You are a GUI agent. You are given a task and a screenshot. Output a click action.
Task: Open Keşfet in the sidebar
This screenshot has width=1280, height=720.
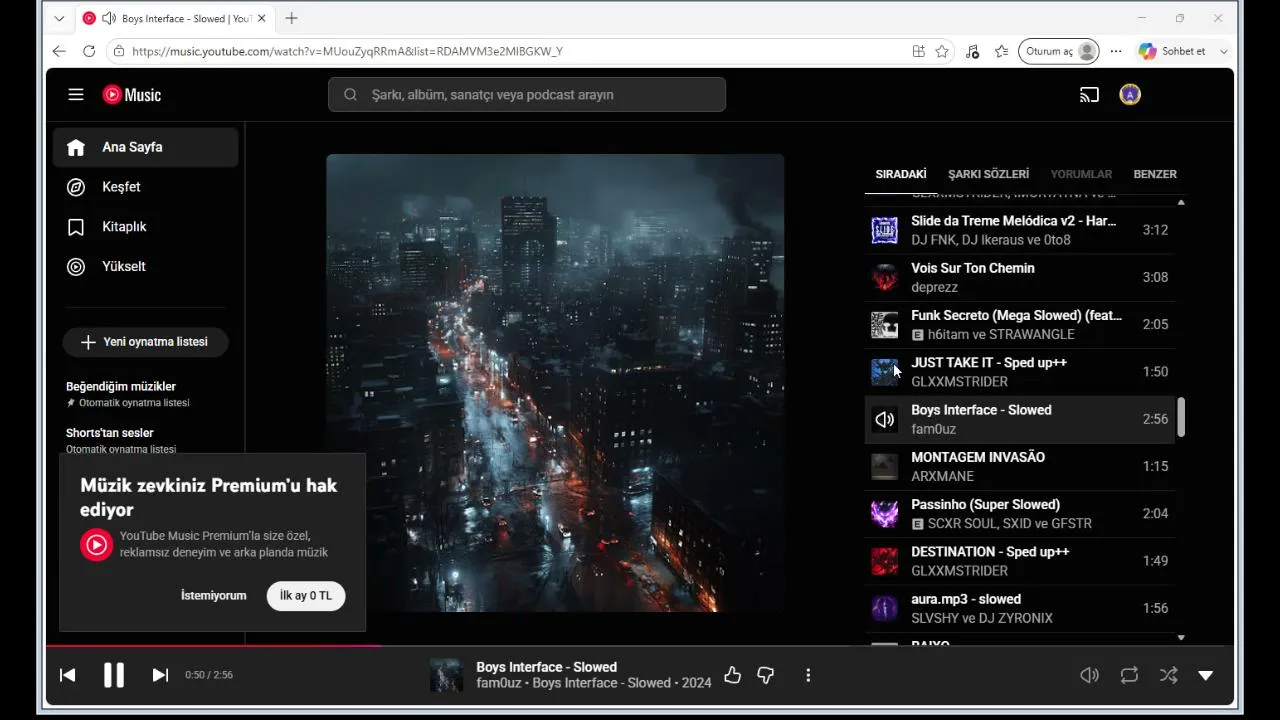tap(146, 187)
